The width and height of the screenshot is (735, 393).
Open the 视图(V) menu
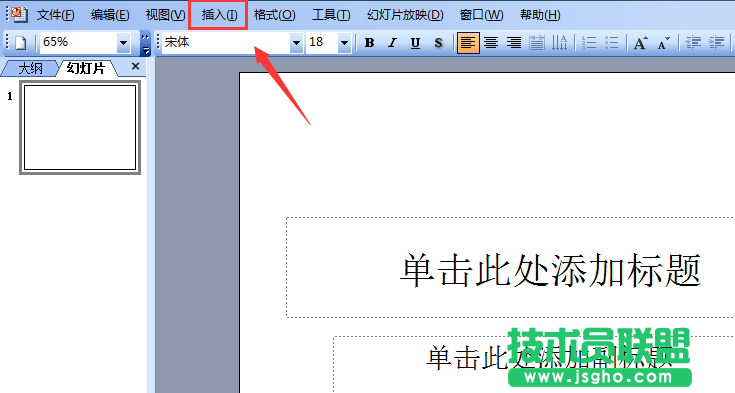click(x=165, y=15)
